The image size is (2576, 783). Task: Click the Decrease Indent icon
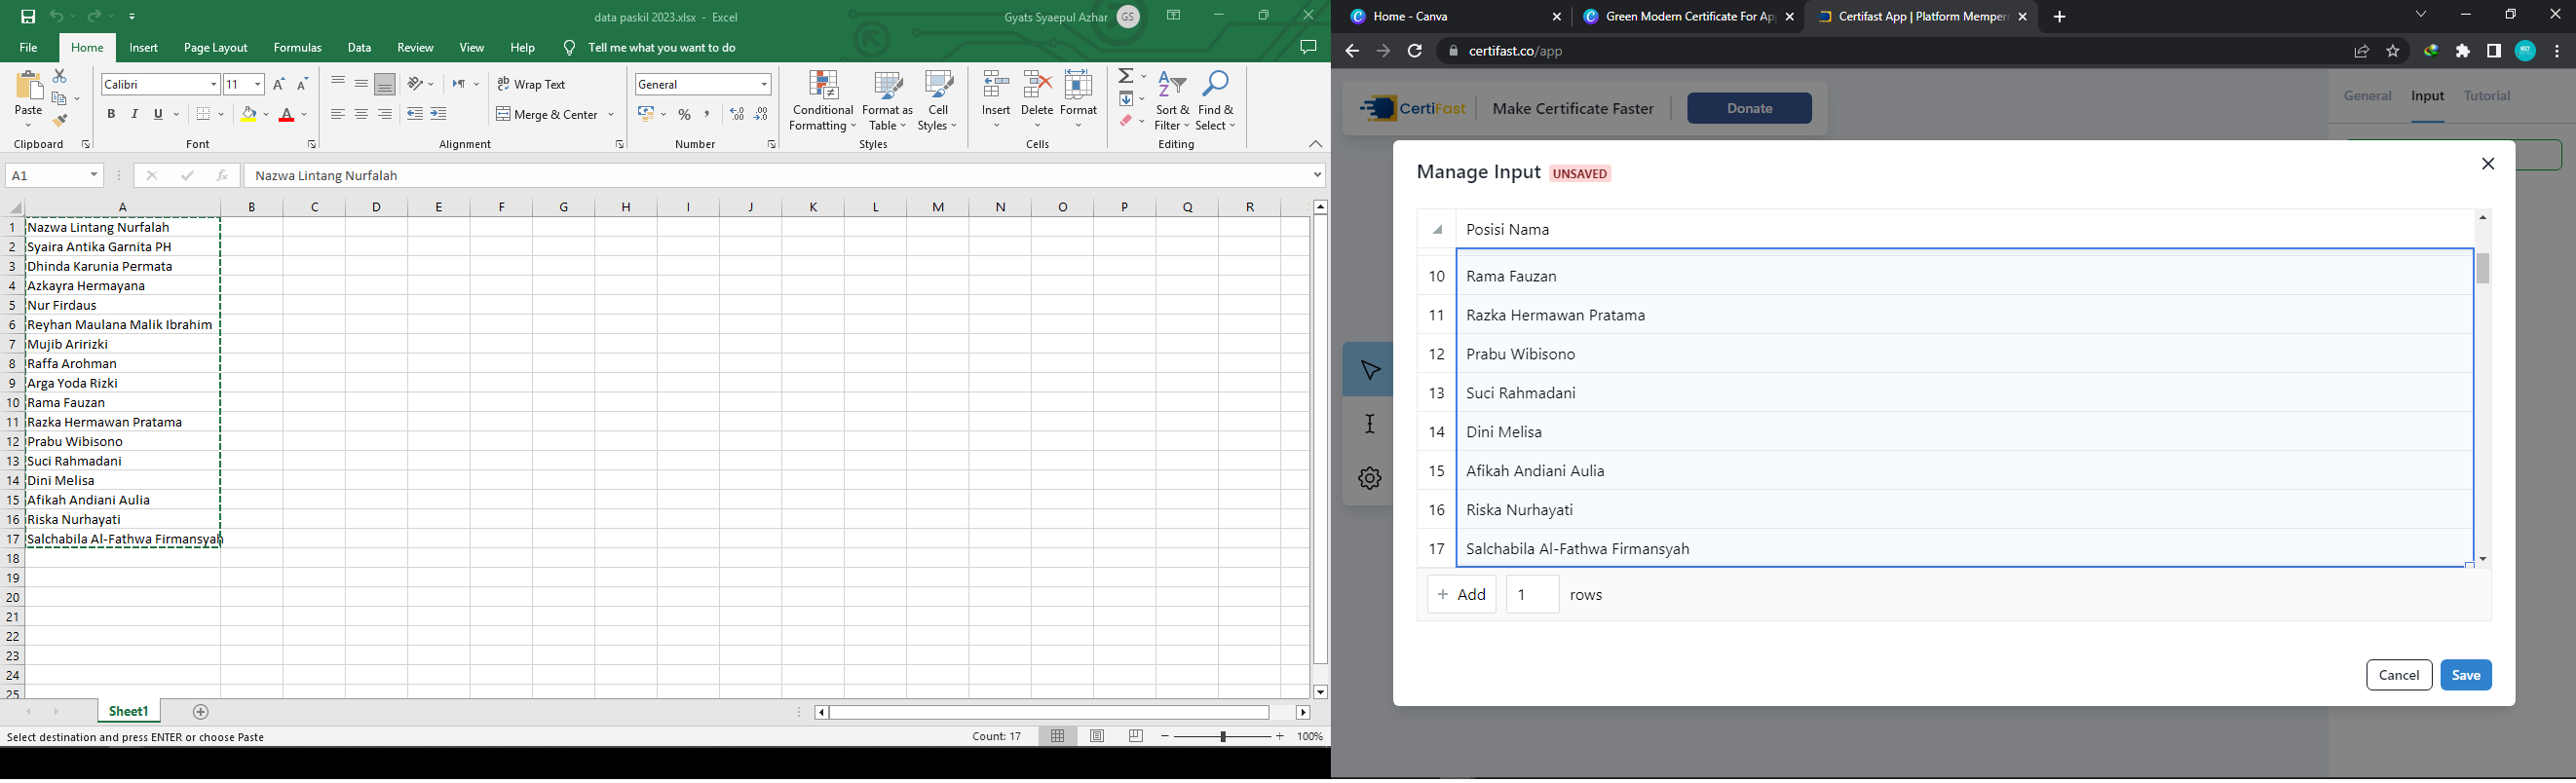pos(415,115)
